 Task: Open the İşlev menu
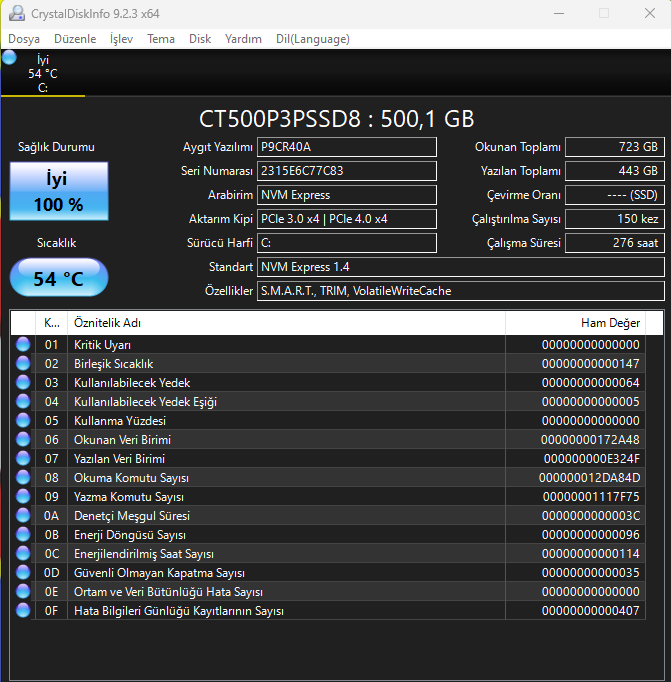(x=121, y=39)
